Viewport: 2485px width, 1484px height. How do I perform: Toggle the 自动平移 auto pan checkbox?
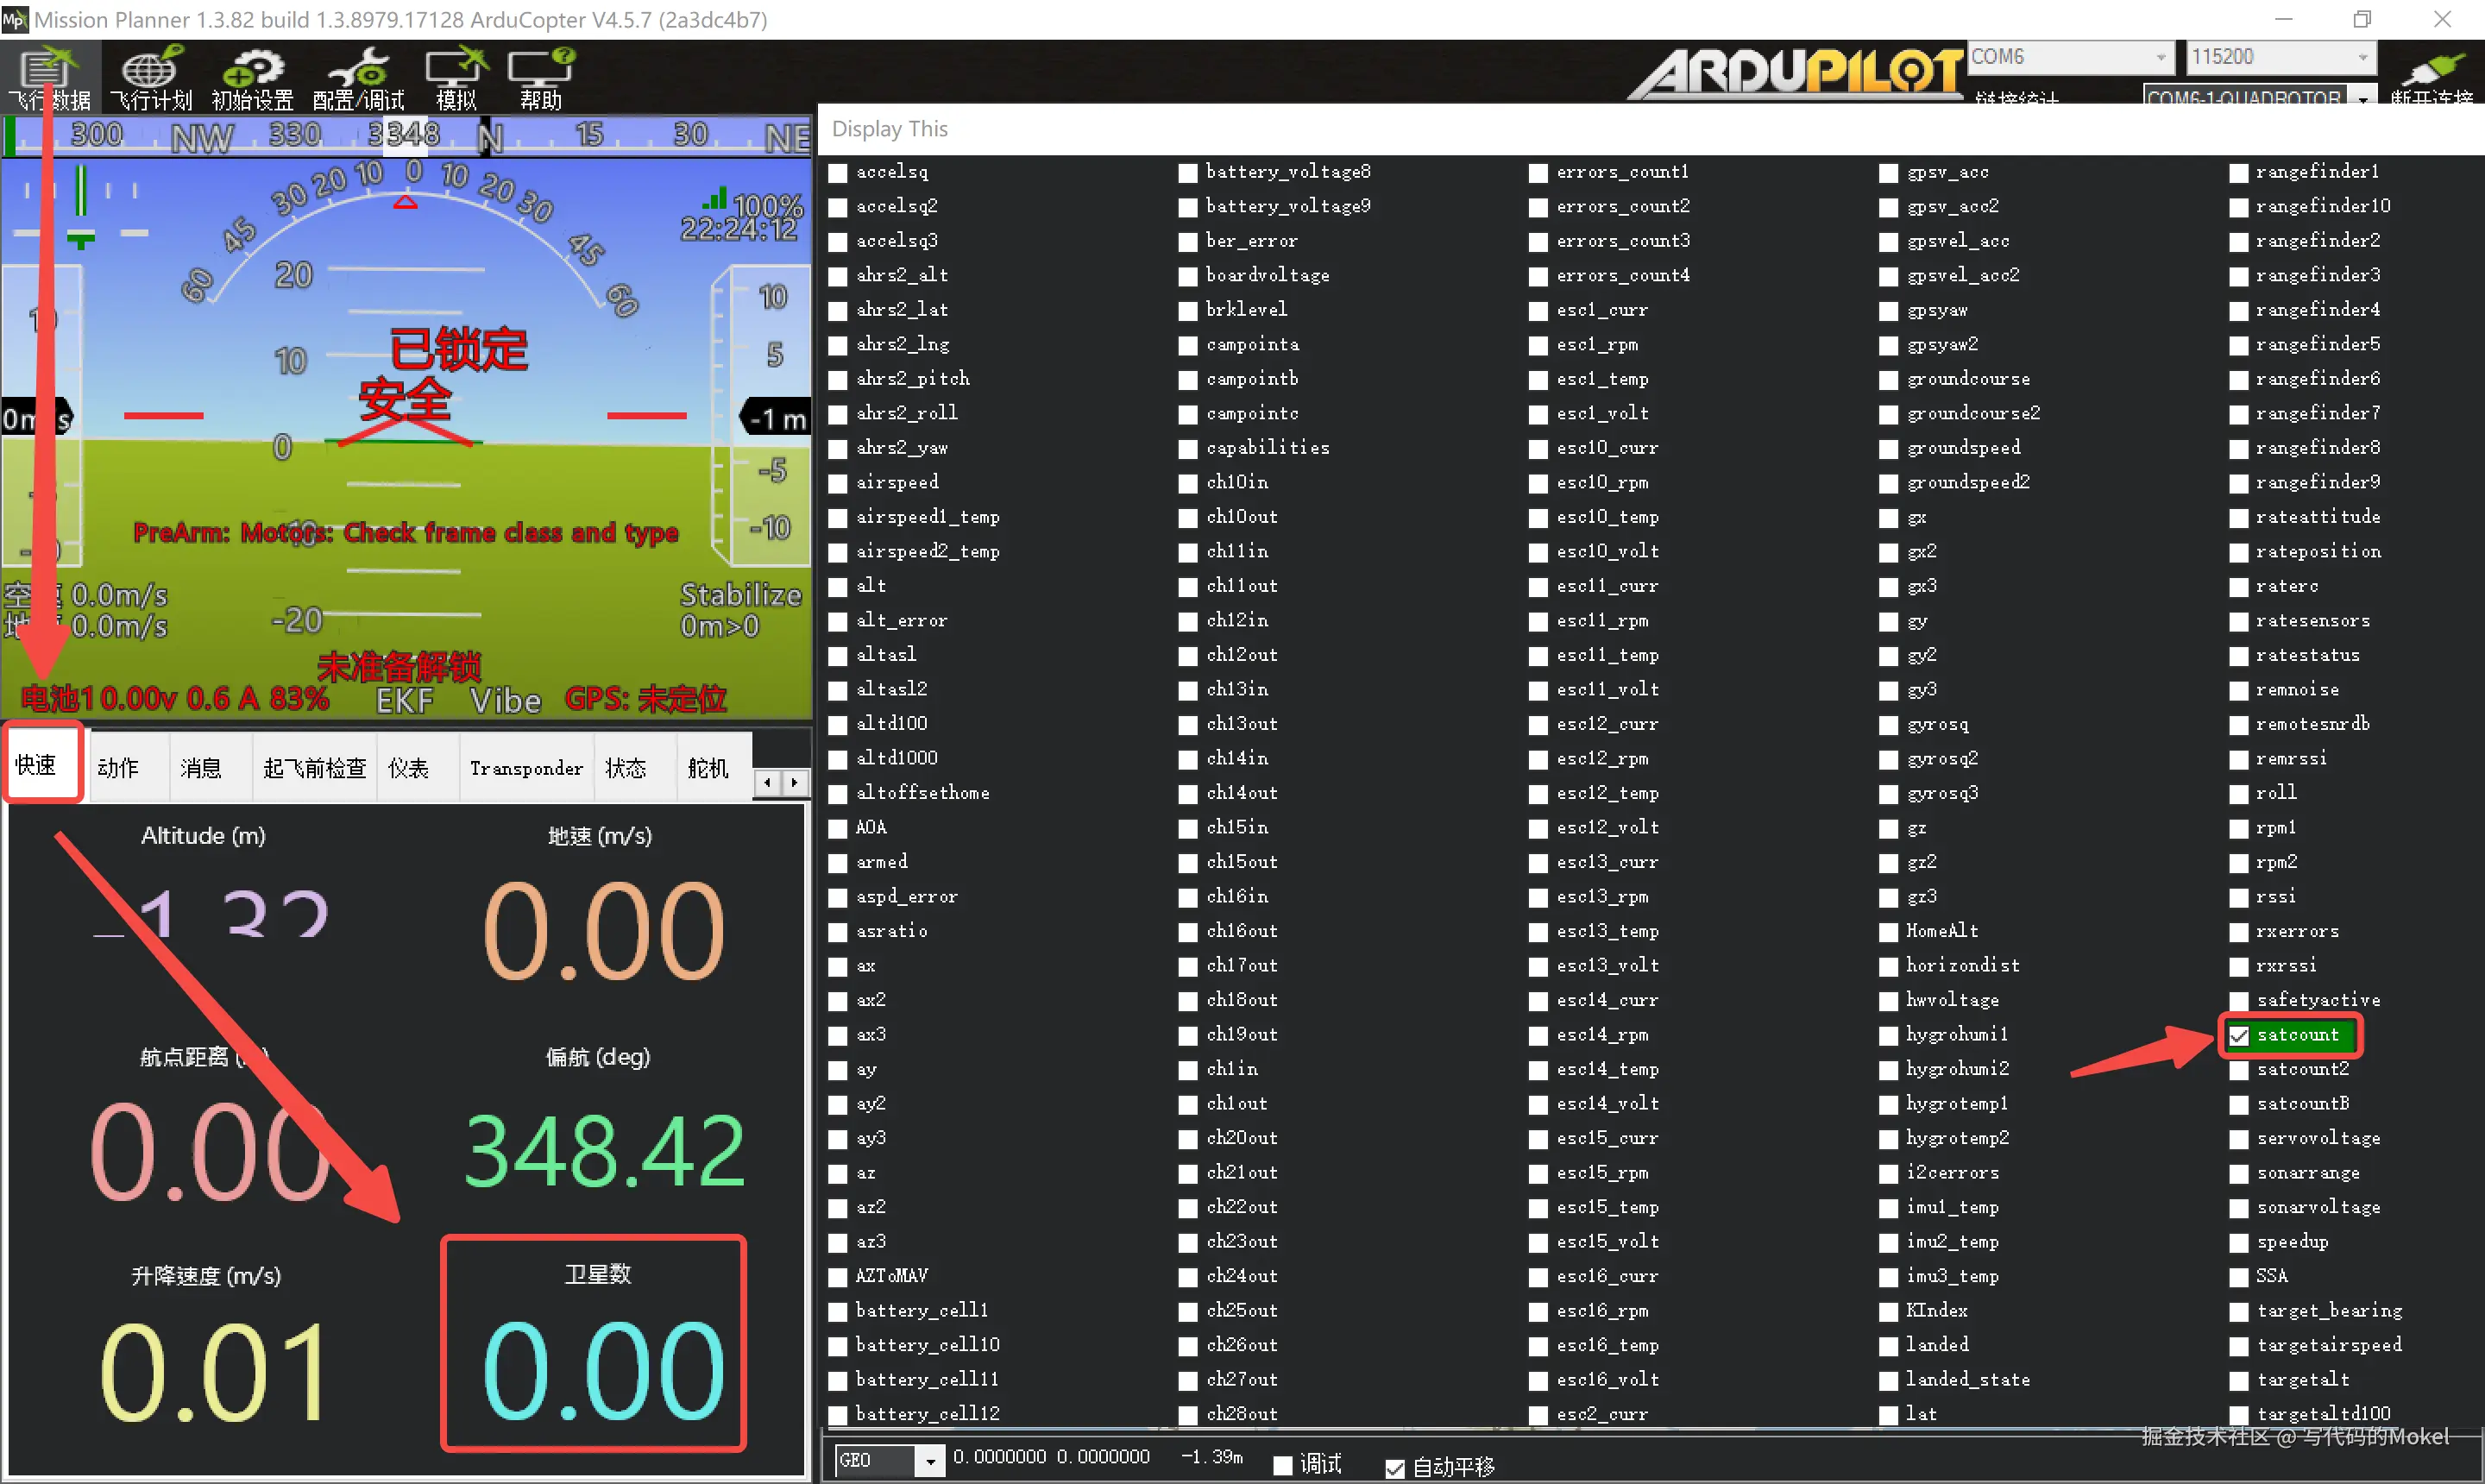click(x=1394, y=1467)
